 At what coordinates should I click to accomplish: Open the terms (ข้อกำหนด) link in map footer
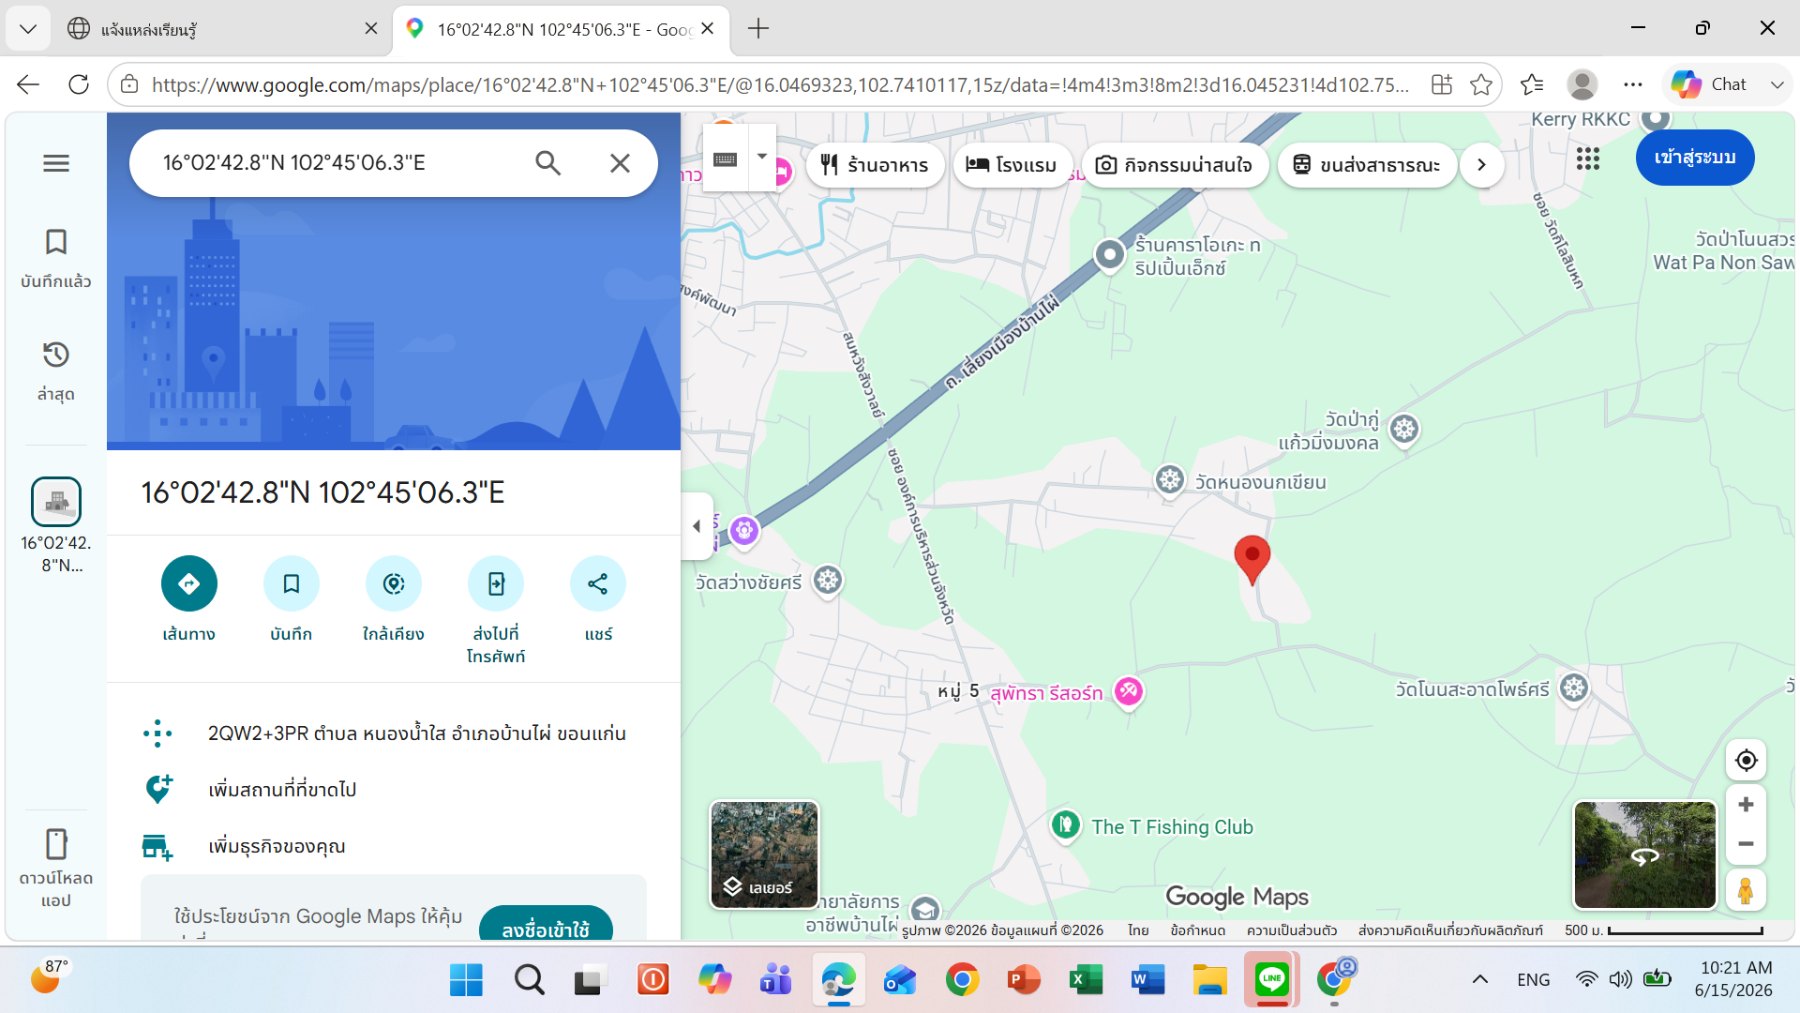coord(1198,930)
